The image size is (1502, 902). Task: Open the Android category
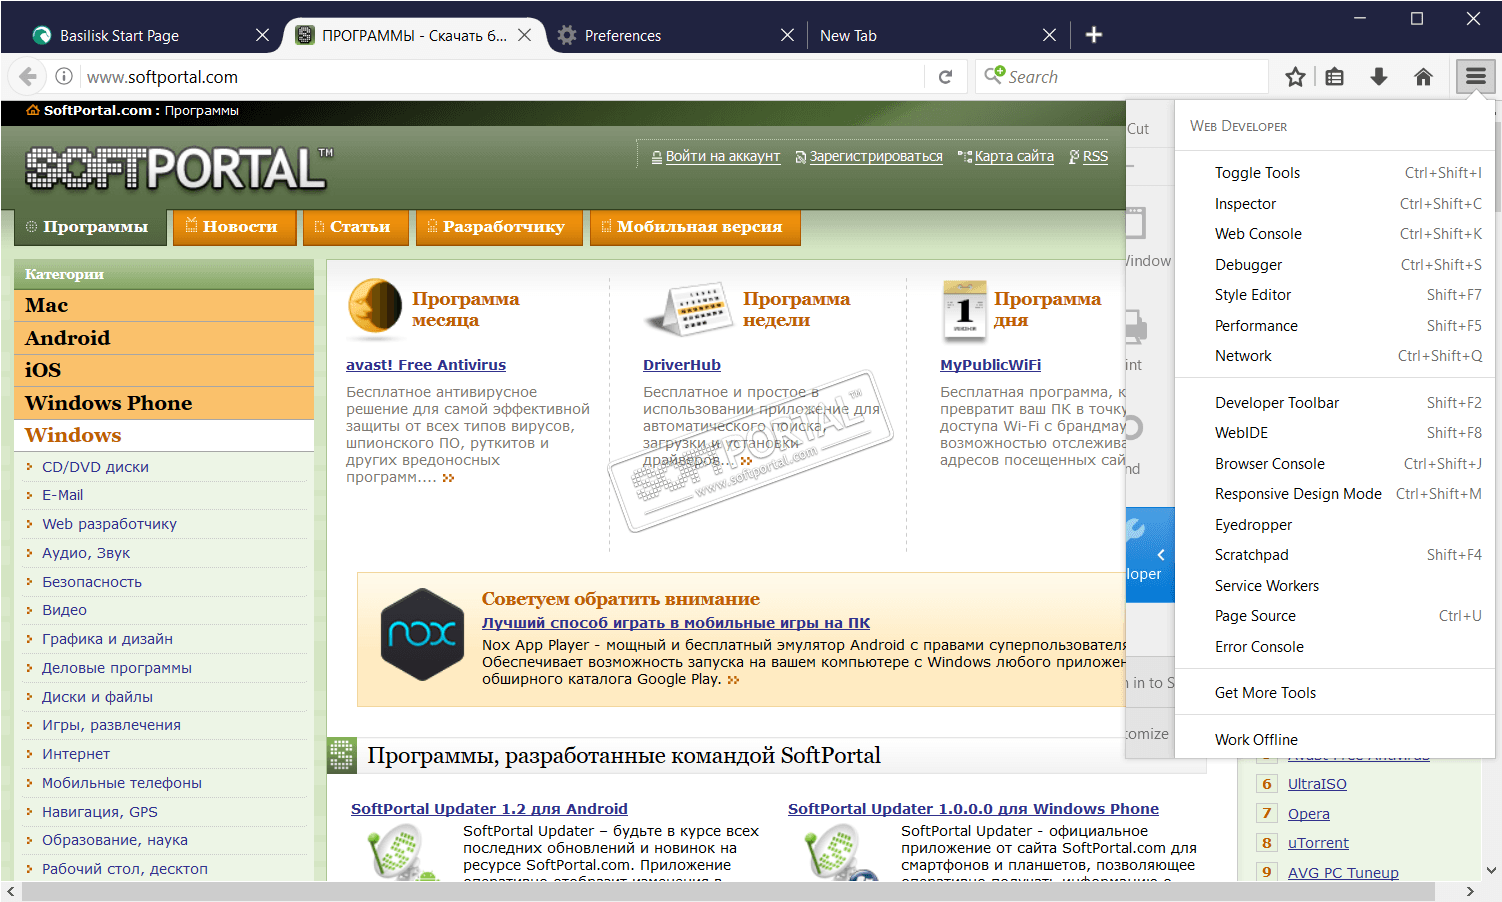click(164, 338)
